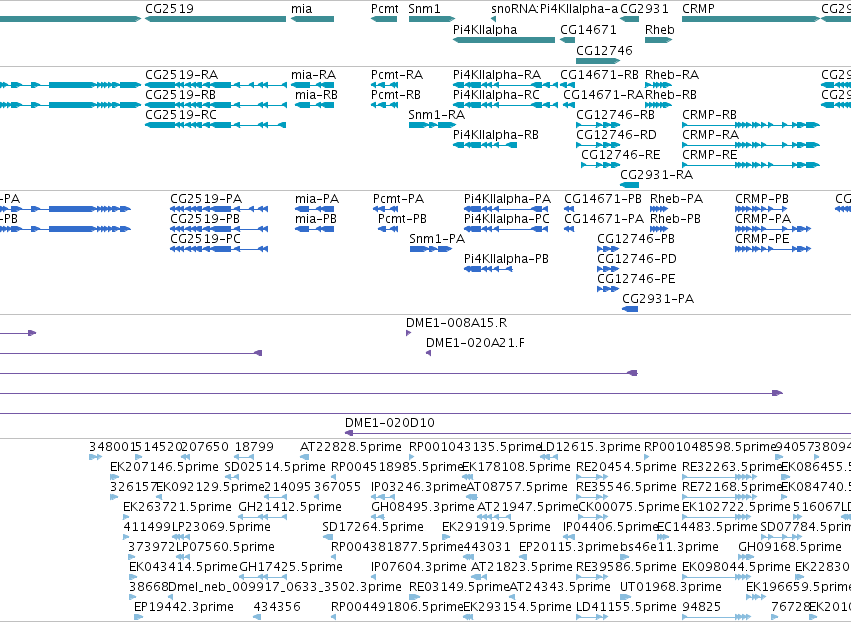851x622 pixels.
Task: Select transcript "CG2931-RA"
Action: pyautogui.click(x=657, y=175)
